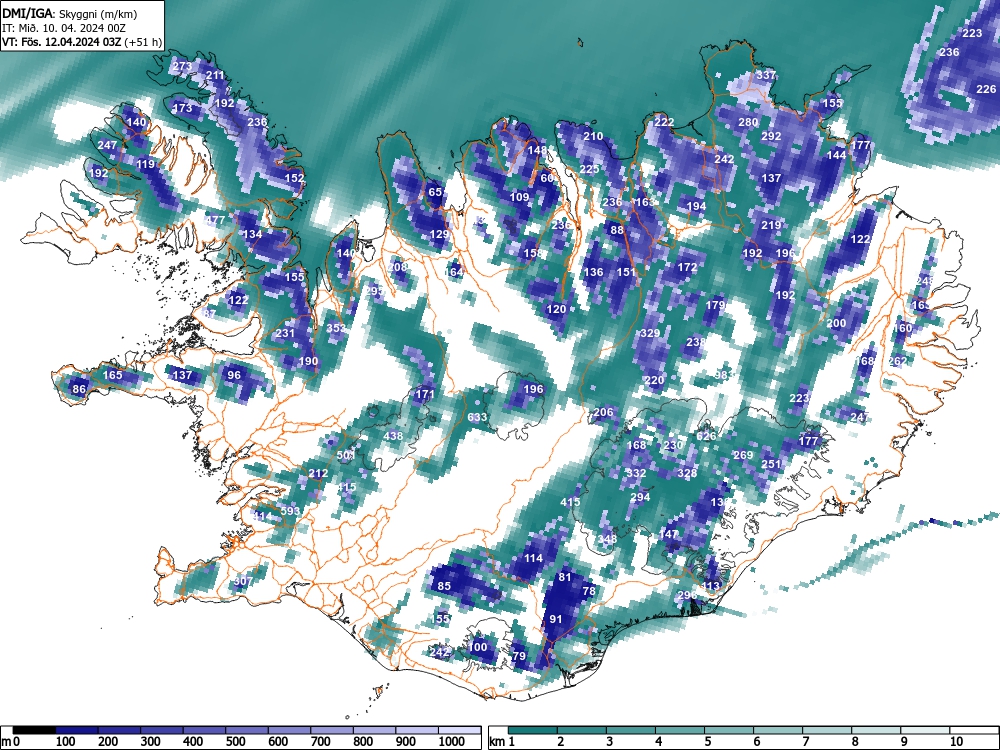Click the map value '85'

coord(444,586)
